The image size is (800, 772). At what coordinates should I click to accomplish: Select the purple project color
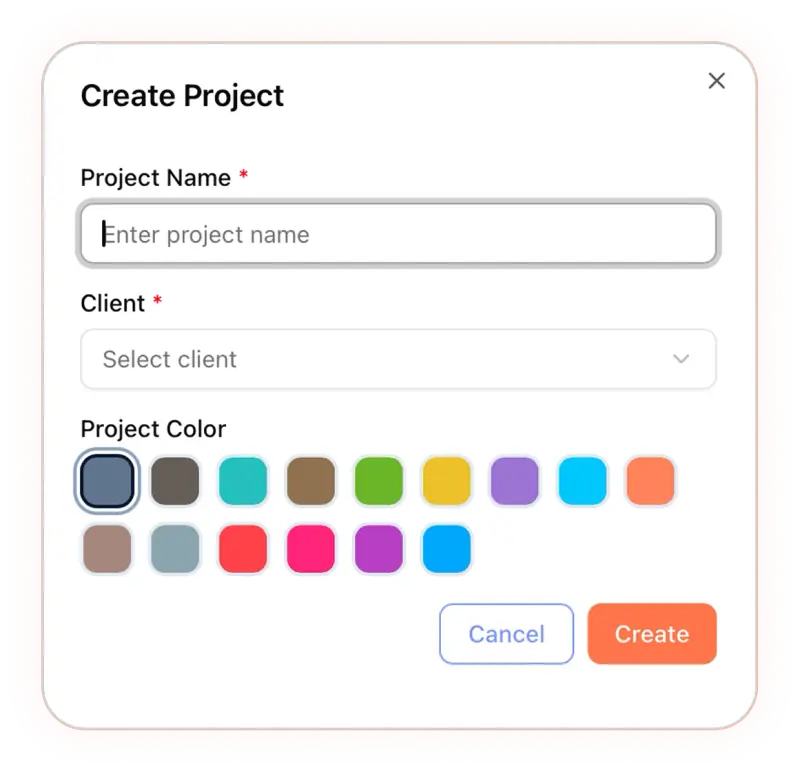coord(515,481)
